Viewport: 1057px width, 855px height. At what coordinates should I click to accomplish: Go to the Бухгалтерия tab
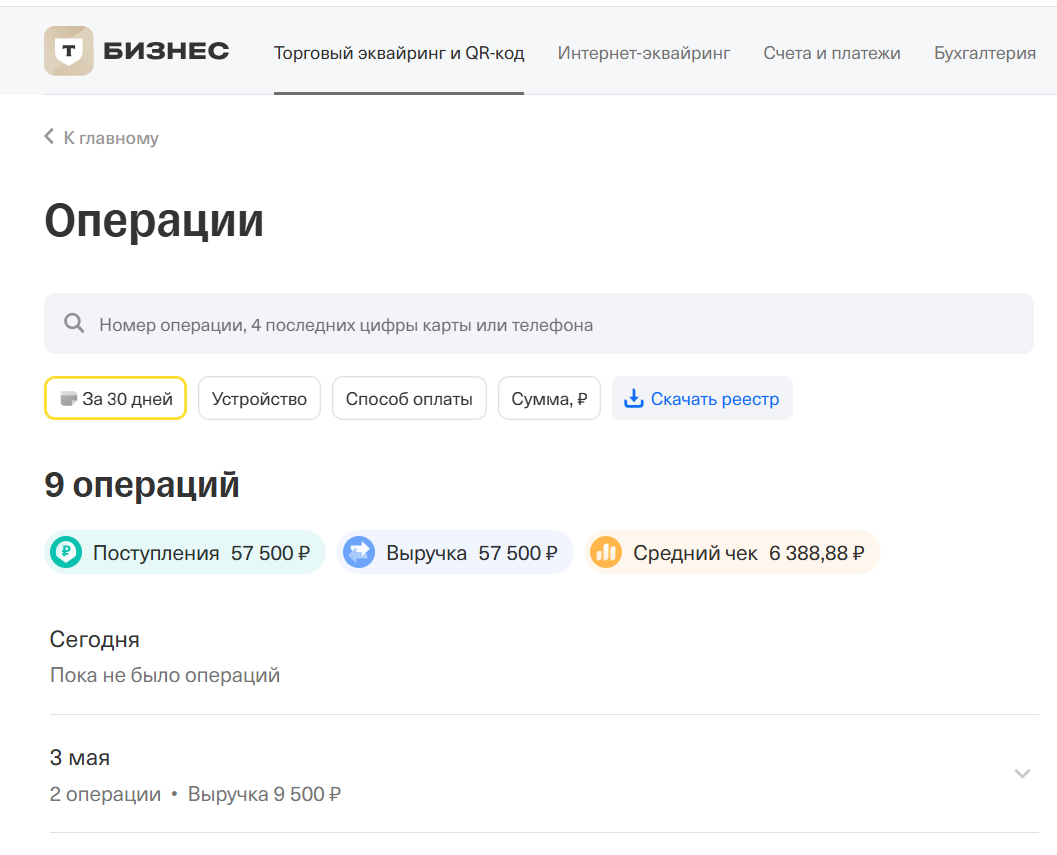coord(985,53)
